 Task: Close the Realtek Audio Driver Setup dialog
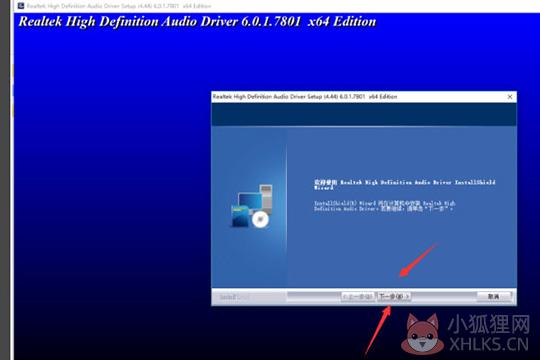[x=510, y=97]
